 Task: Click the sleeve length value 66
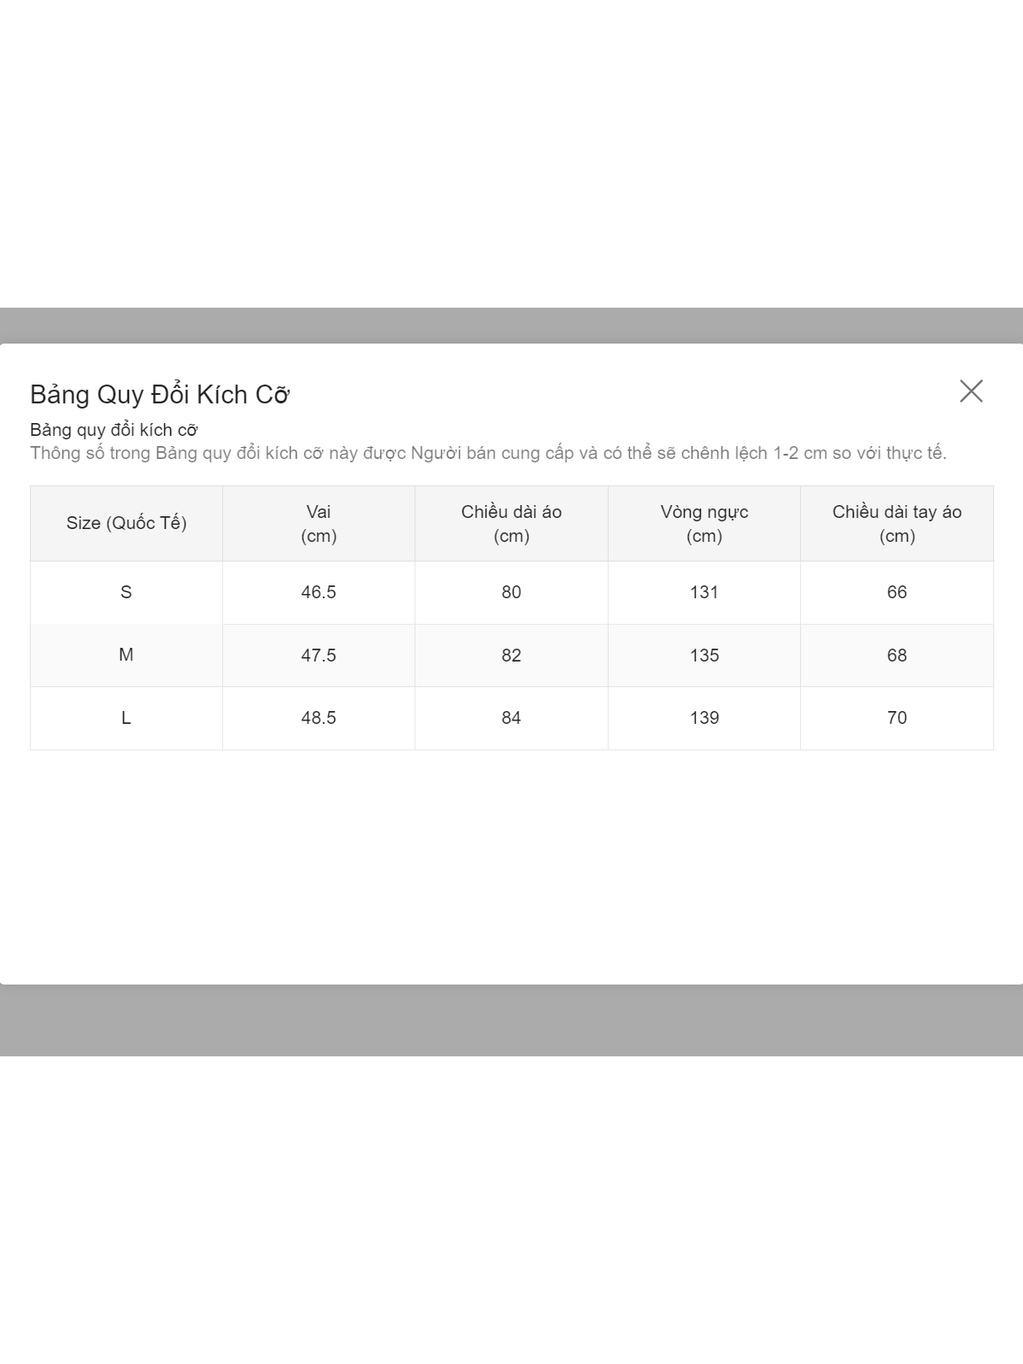[897, 592]
